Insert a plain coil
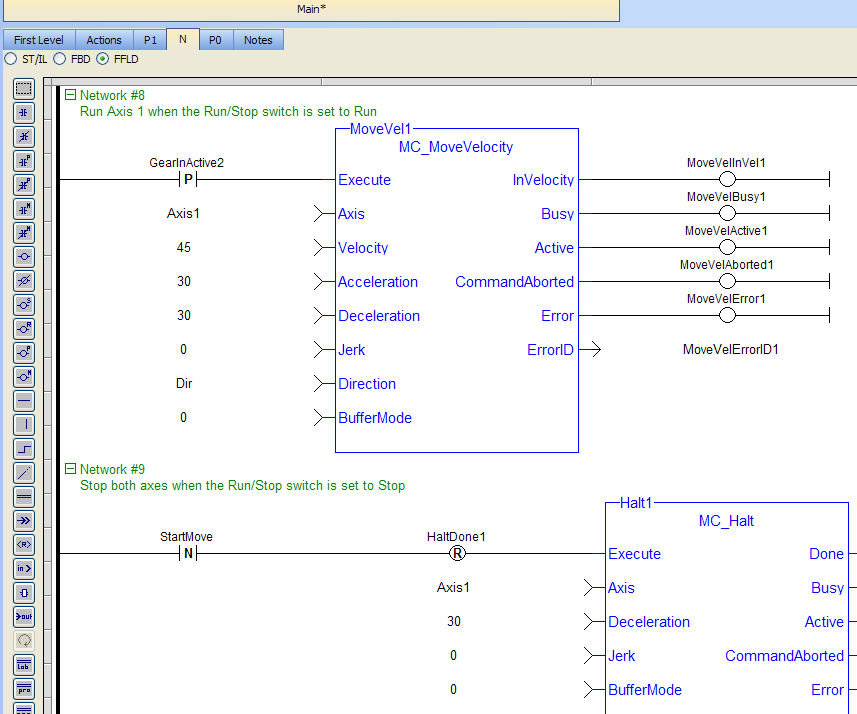Image resolution: width=857 pixels, height=714 pixels. 24,257
